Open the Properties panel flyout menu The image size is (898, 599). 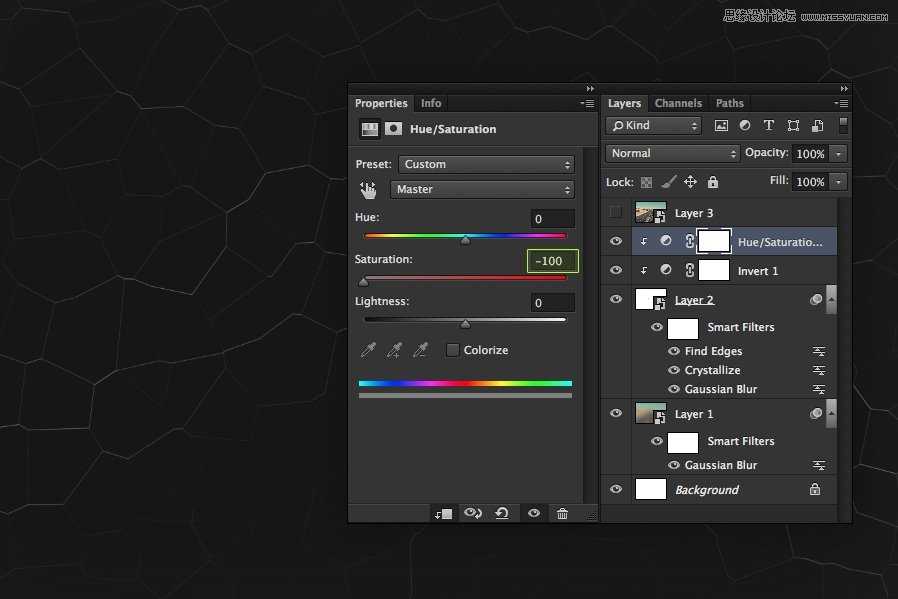(588, 103)
